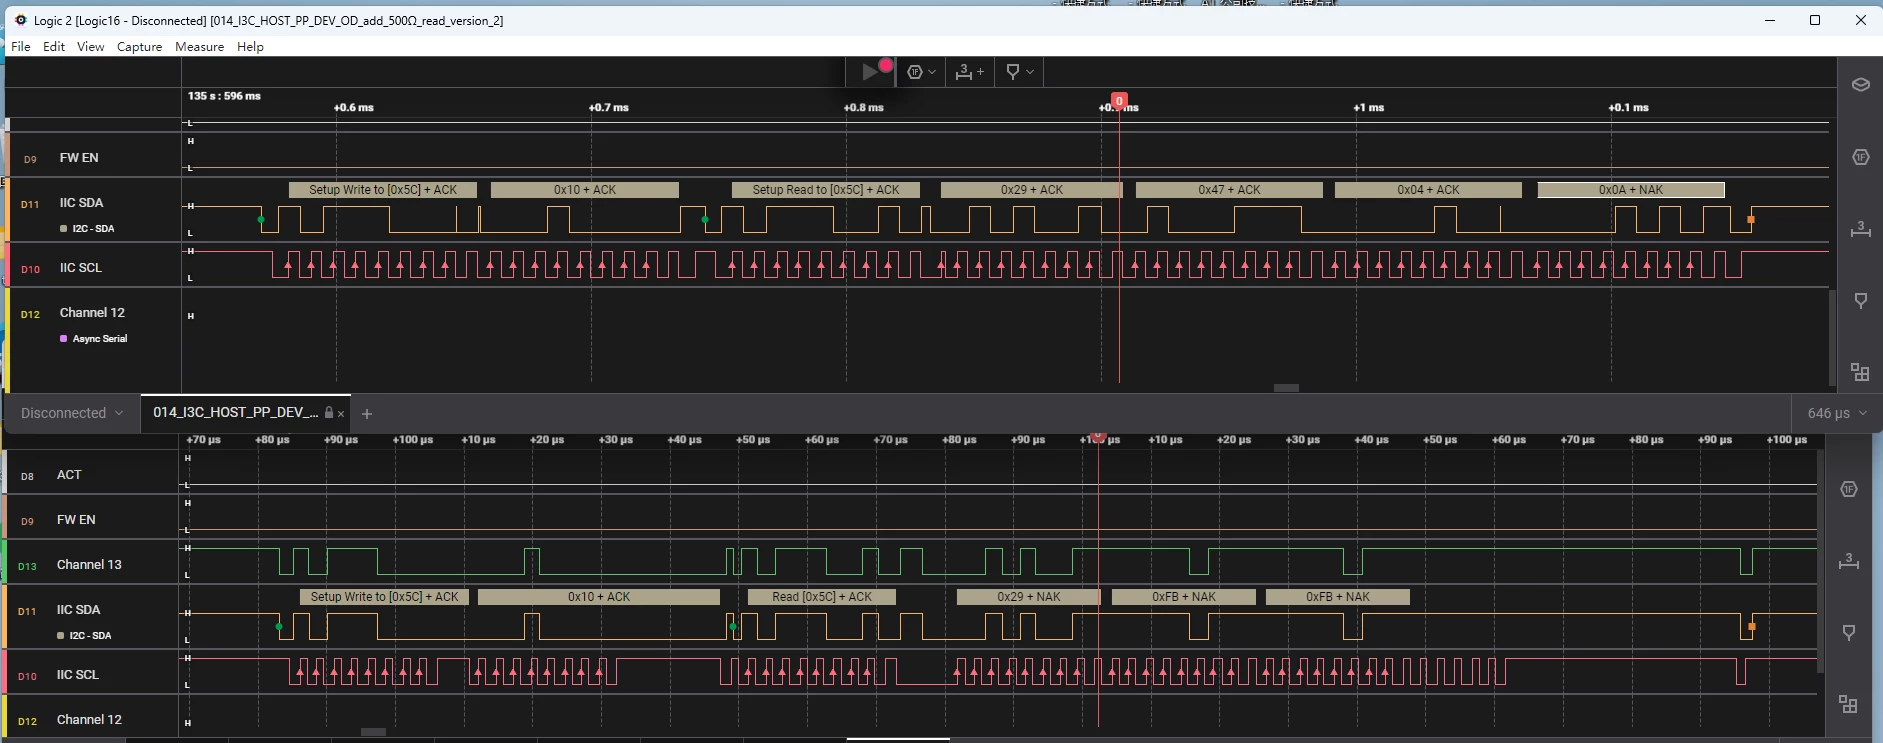Close the 014_I3C_HOST_PP_DEV session tab
Viewport: 1883px width, 743px height.
[341, 414]
